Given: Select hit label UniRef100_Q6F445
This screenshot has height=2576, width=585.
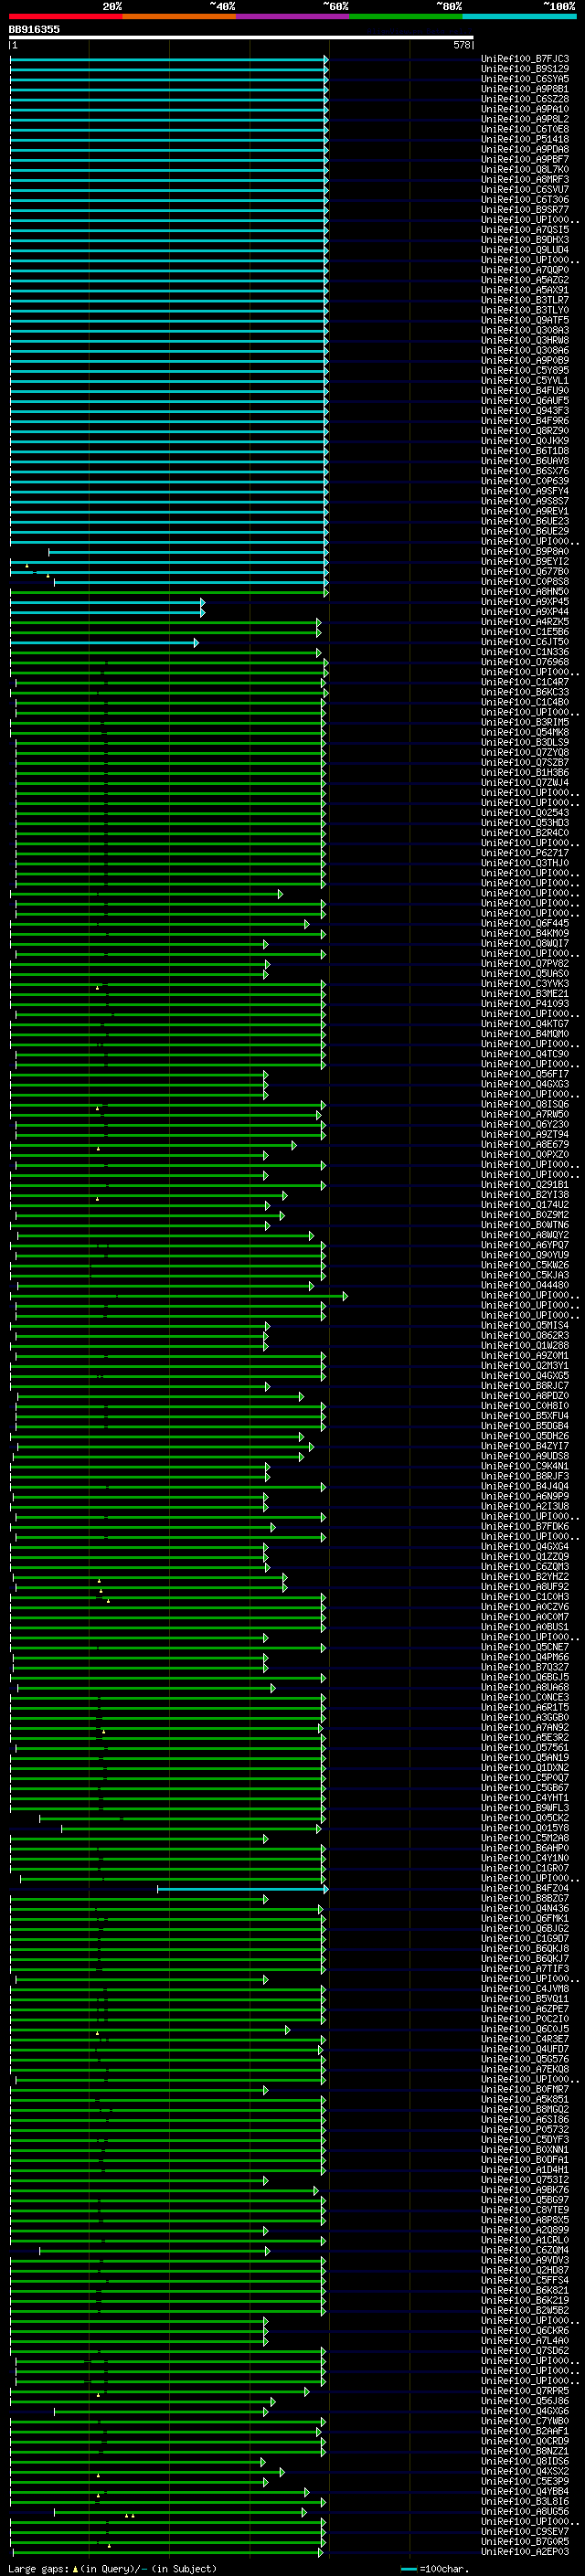Looking at the screenshot, I should point(524,923).
